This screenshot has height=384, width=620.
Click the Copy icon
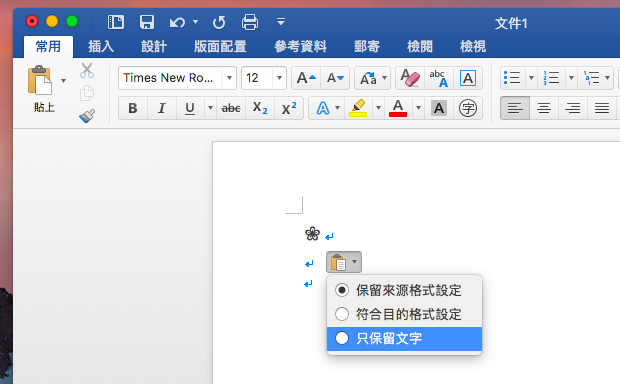coord(87,93)
